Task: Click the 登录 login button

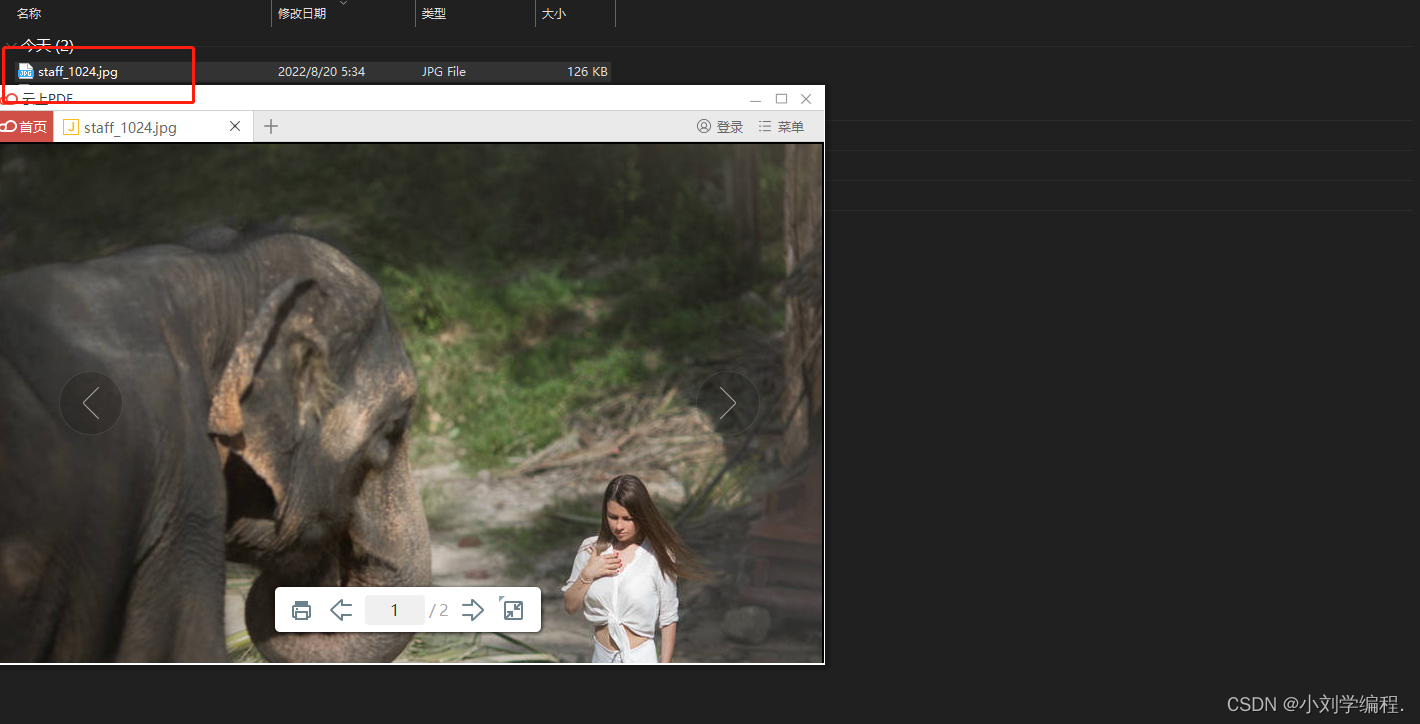Action: point(720,127)
